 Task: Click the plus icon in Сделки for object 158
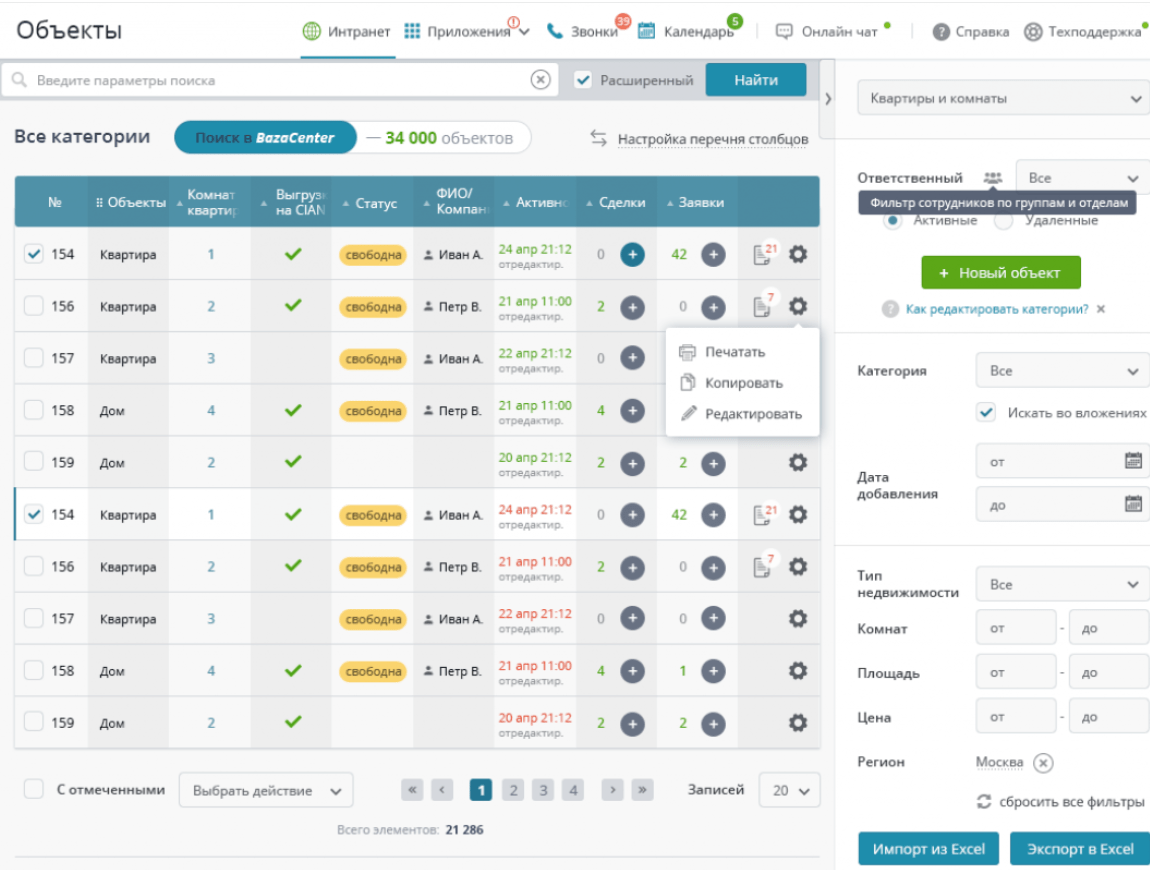[632, 410]
